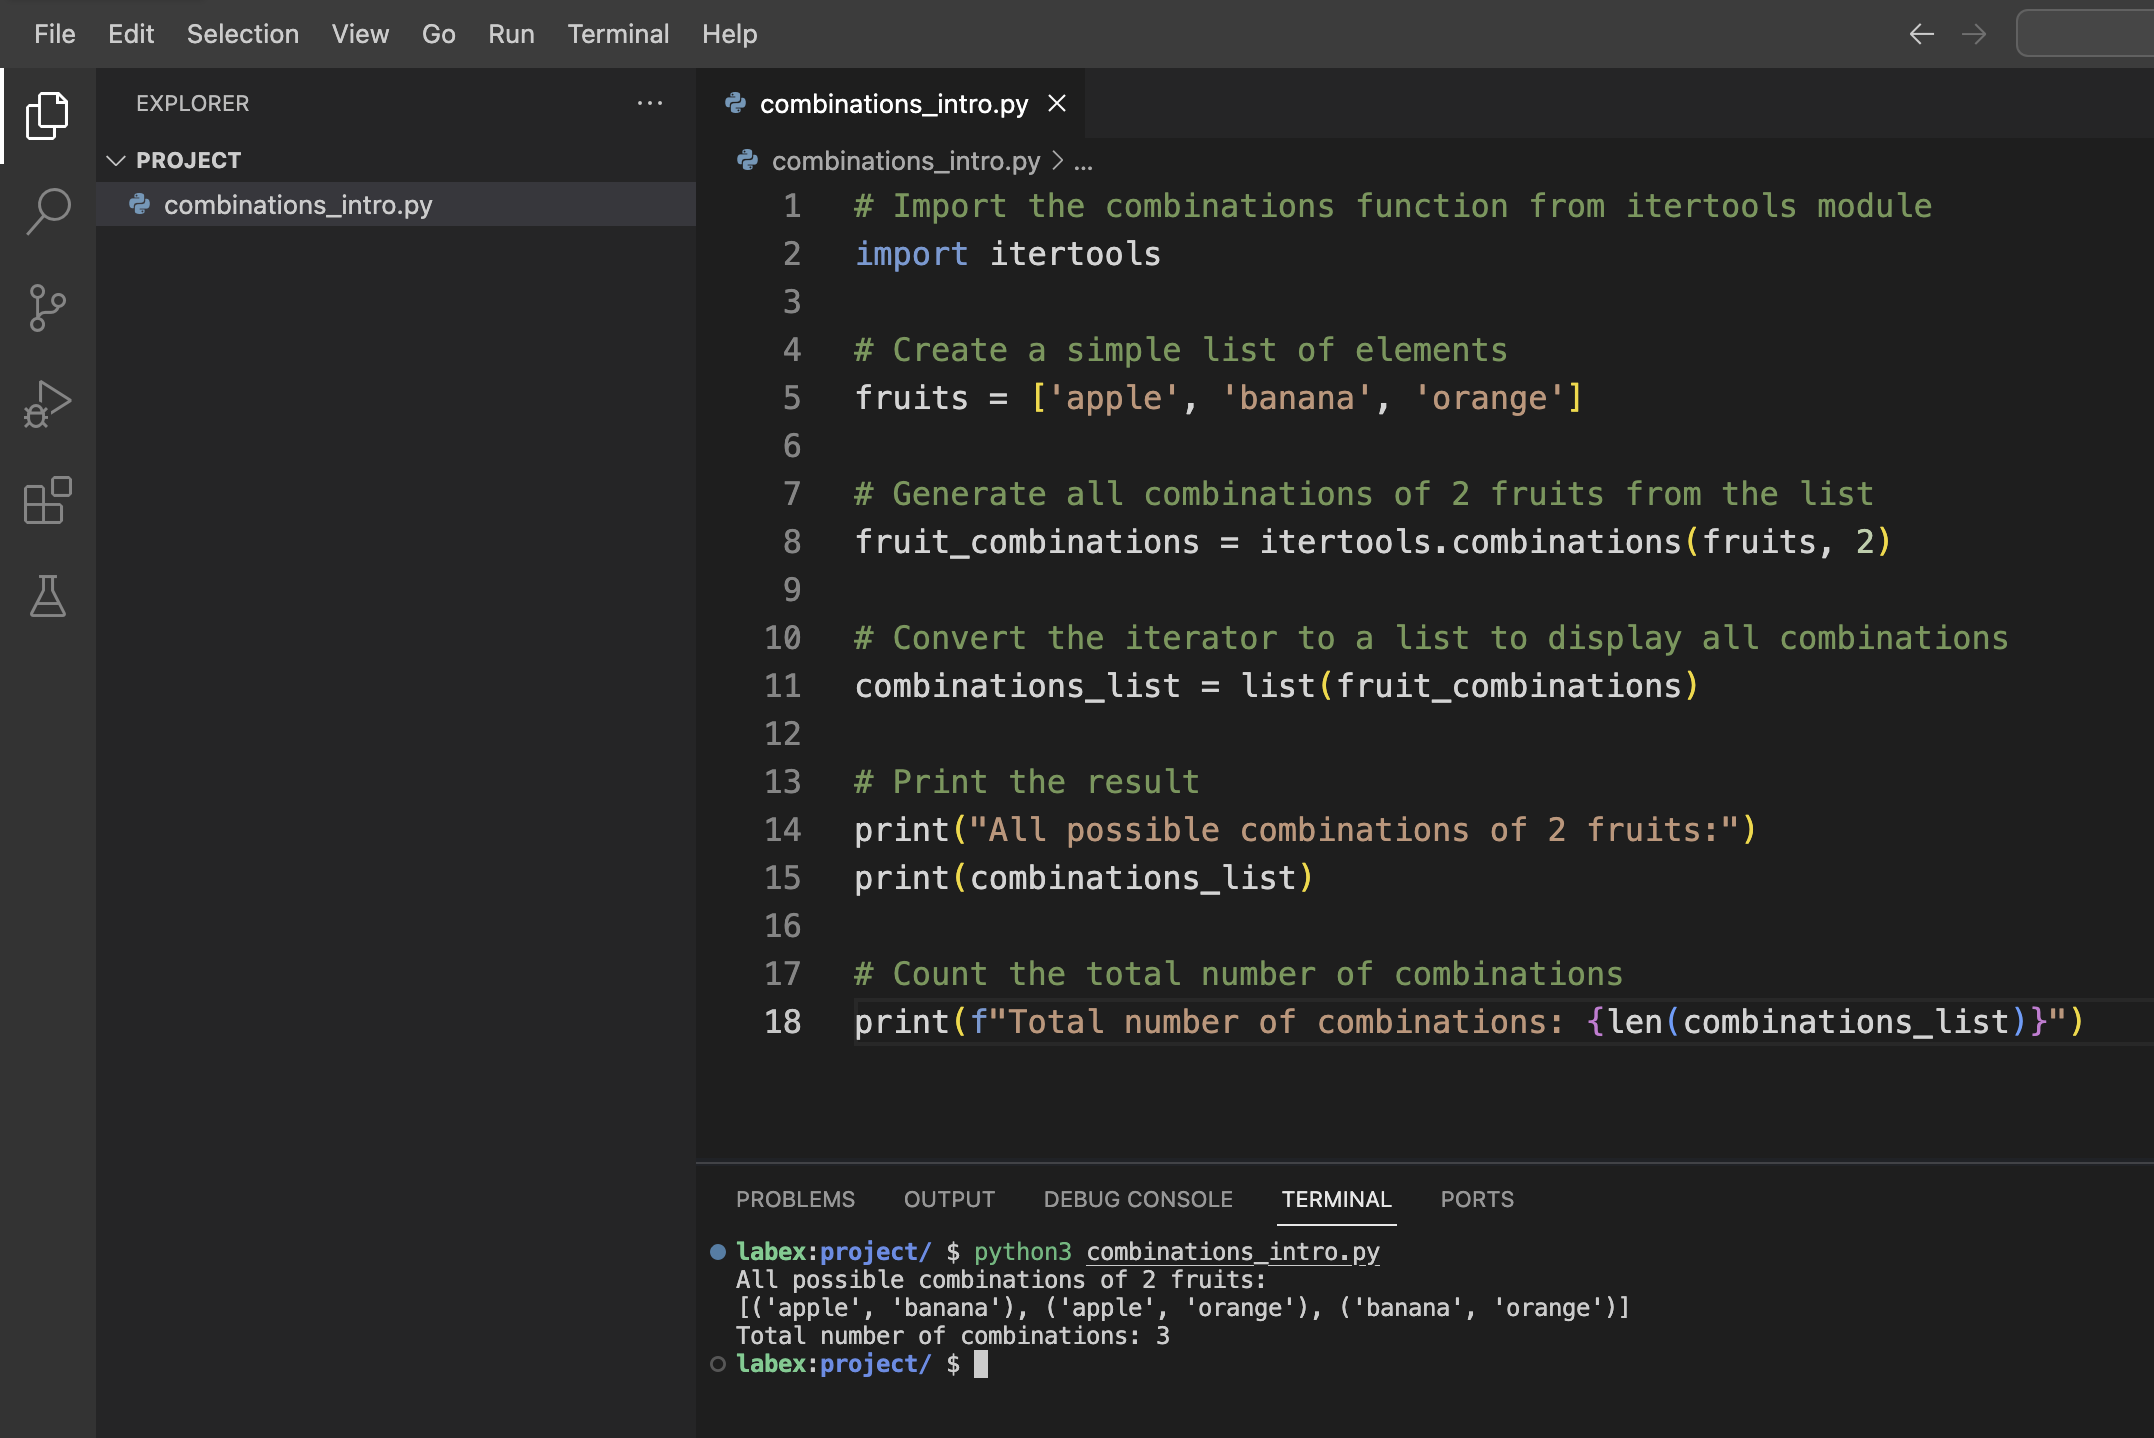2154x1438 pixels.
Task: Click the Go Back arrow
Action: coord(1921,34)
